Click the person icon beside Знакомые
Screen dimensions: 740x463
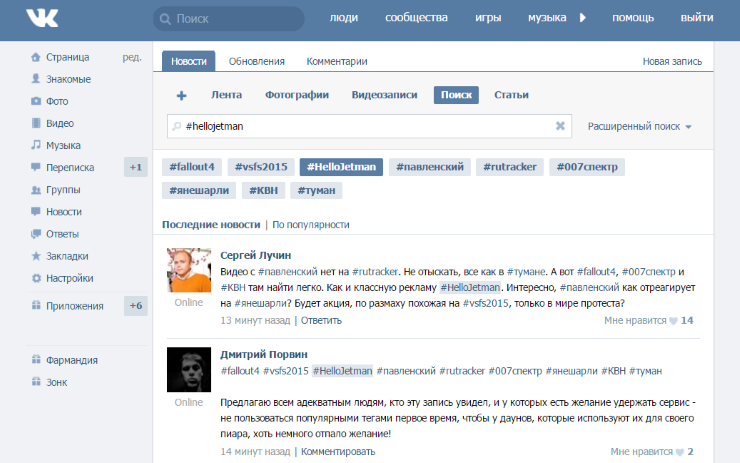[x=36, y=79]
